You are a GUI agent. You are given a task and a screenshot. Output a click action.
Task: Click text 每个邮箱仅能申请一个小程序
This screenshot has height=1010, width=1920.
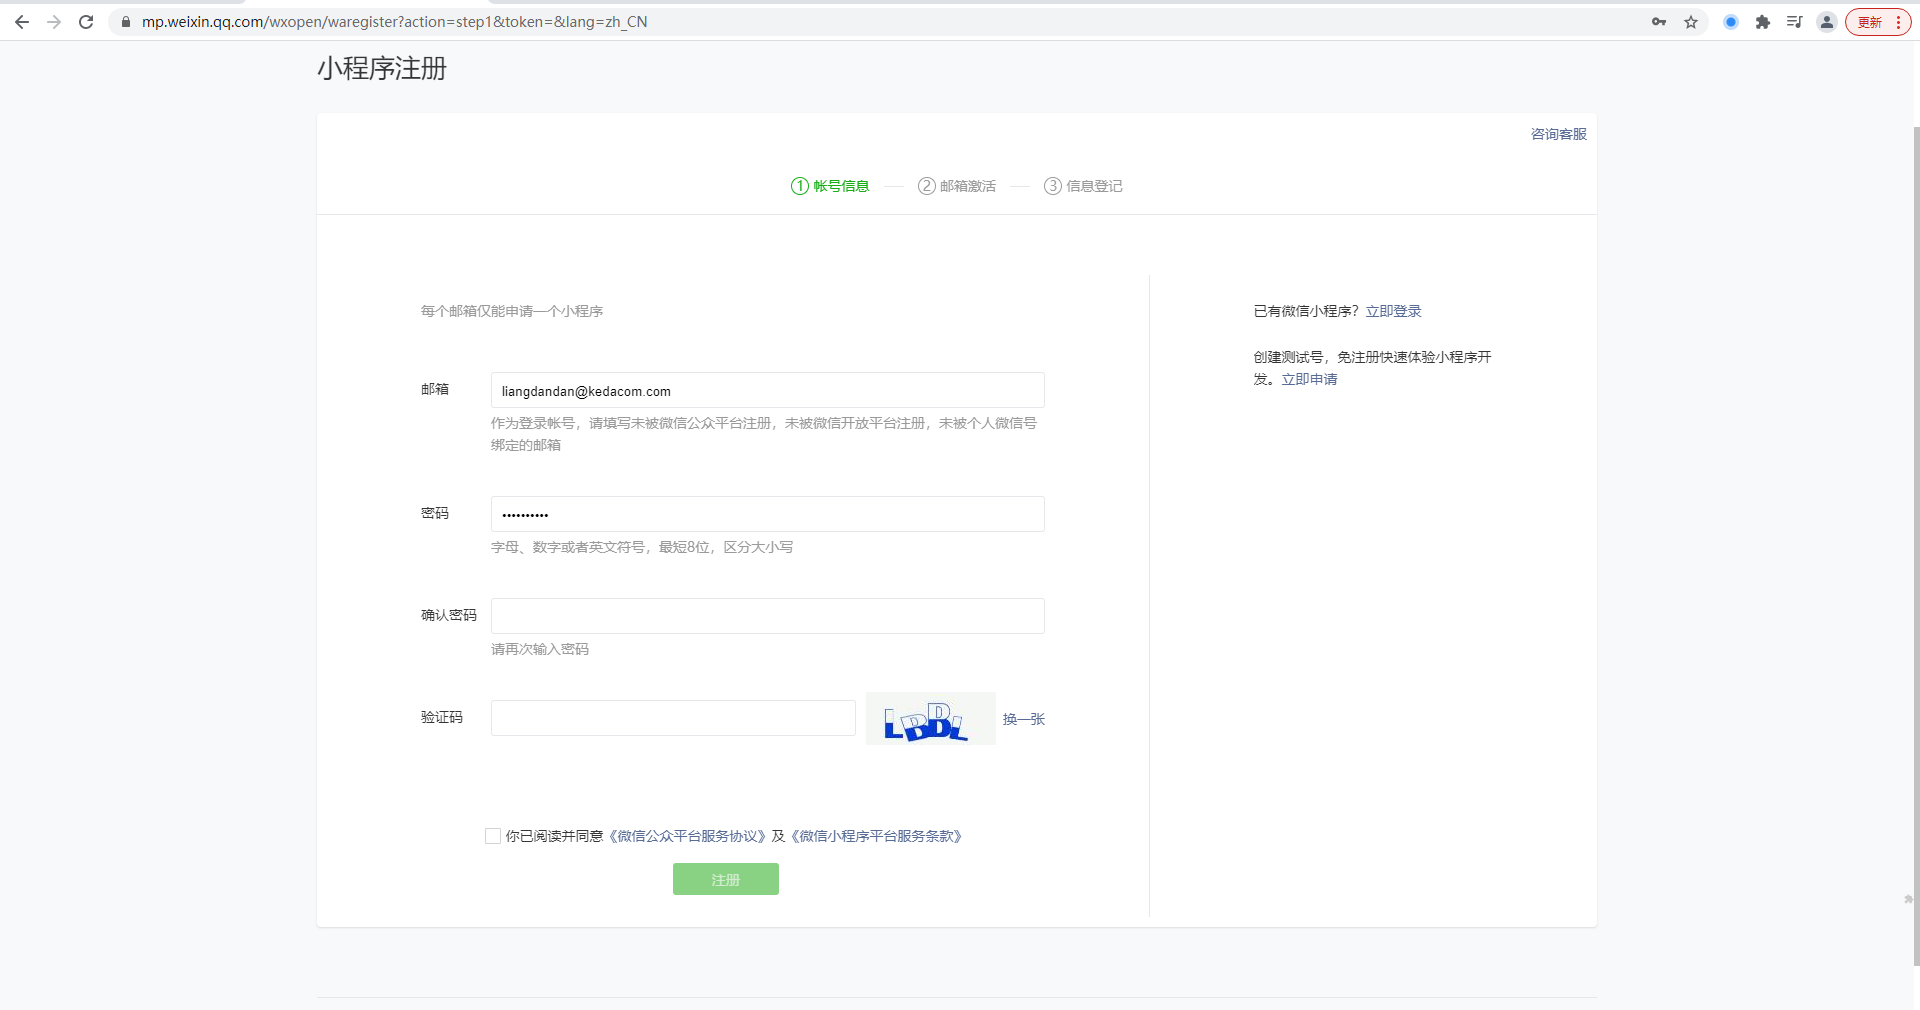pyautogui.click(x=512, y=311)
